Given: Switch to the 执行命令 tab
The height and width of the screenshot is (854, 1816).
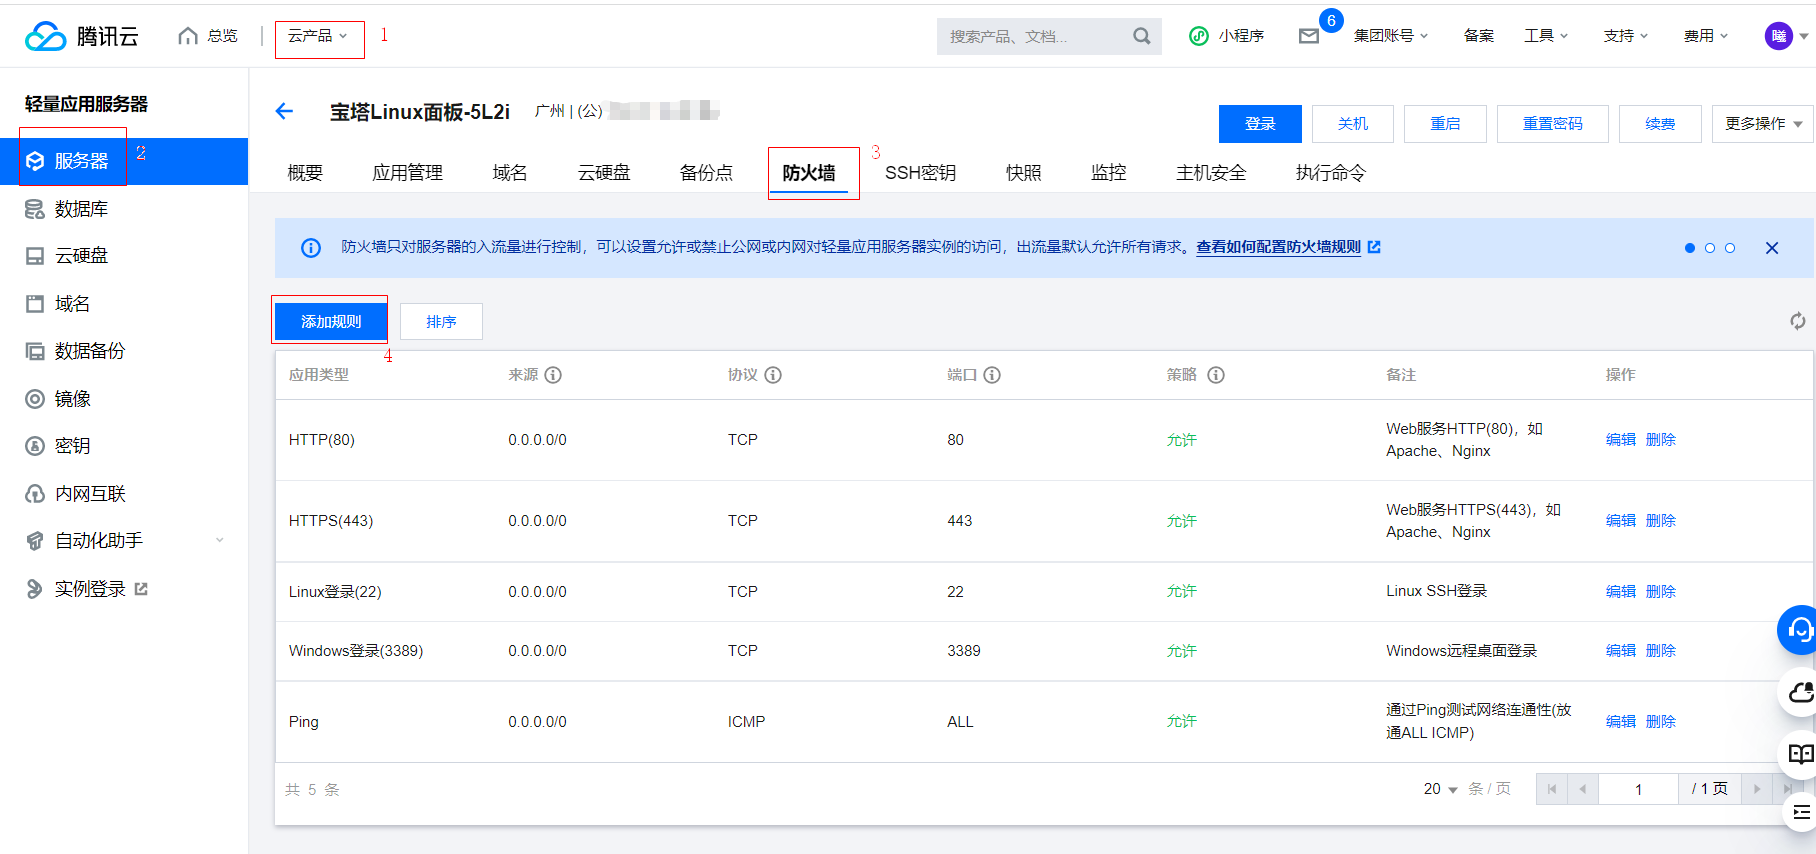Looking at the screenshot, I should point(1330,173).
